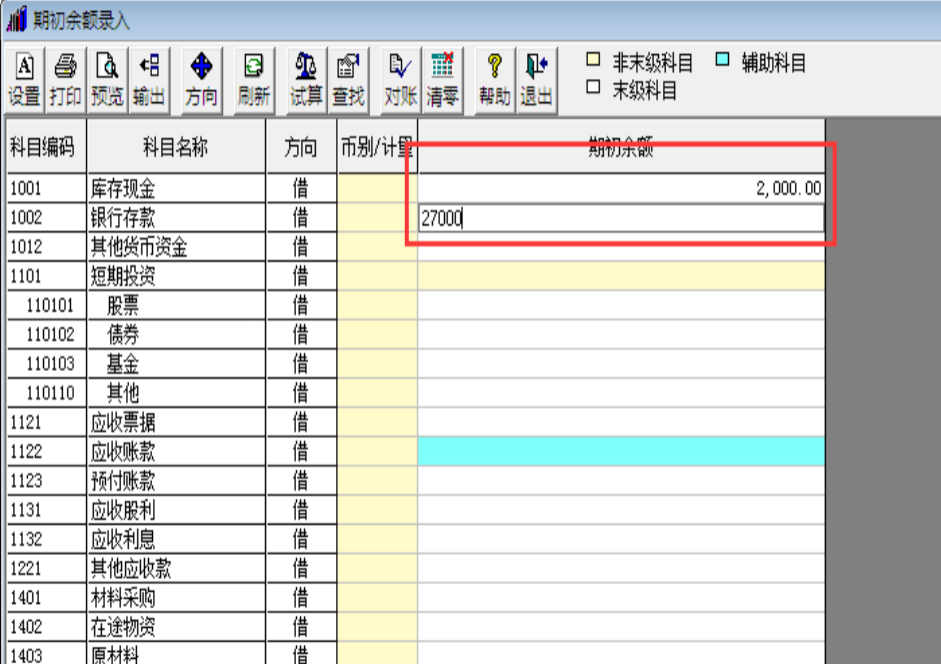The width and height of the screenshot is (941, 664).
Task: Click the 其他应收款 balance cell
Action: coord(621,569)
